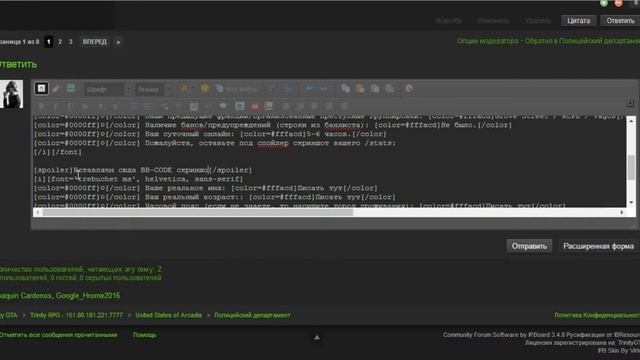Open the Шрифт font dropdown
This screenshot has width=640, height=360.
[108, 89]
